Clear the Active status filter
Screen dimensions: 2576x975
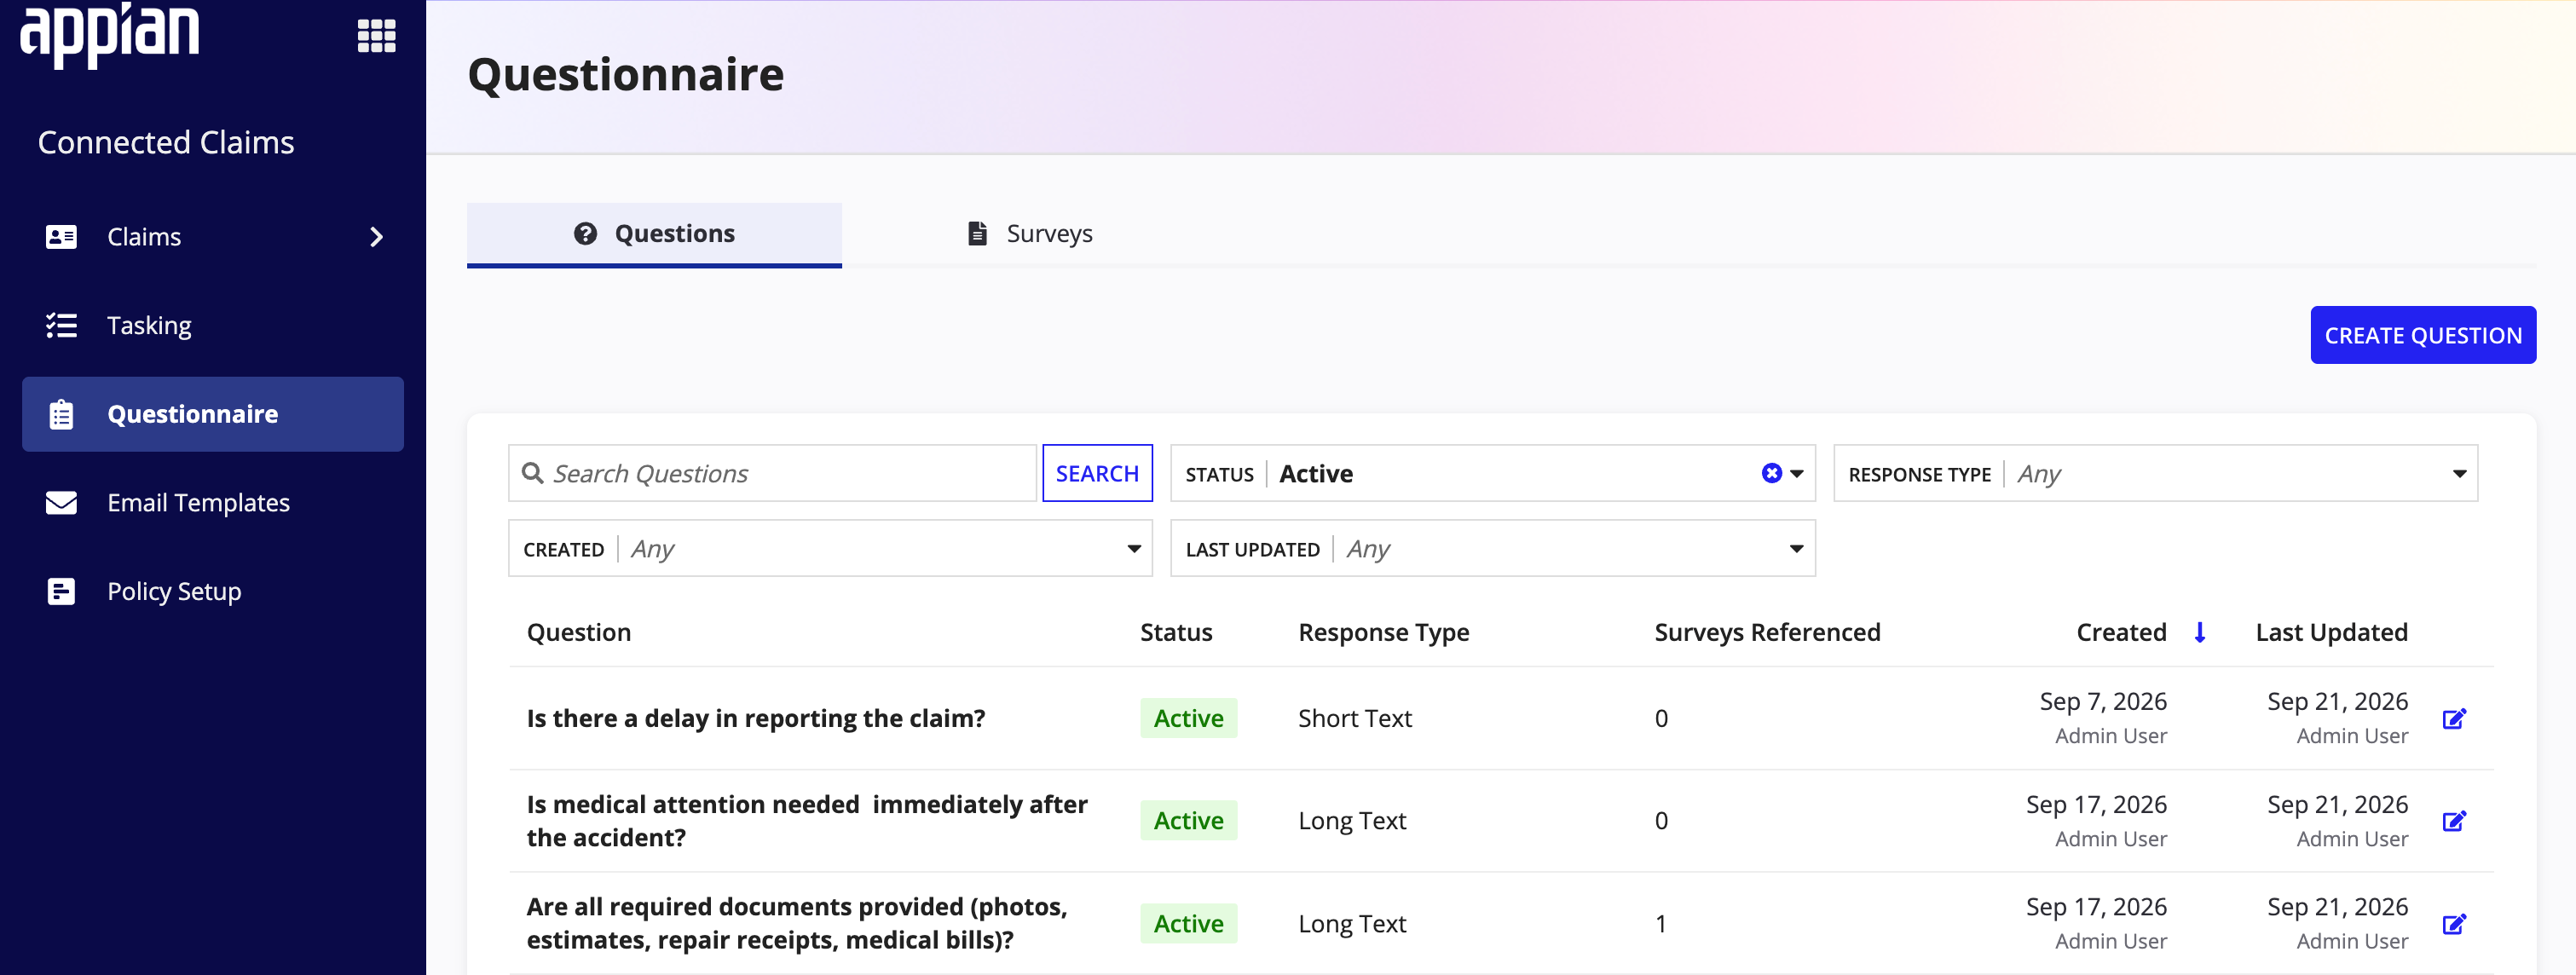pos(1771,473)
